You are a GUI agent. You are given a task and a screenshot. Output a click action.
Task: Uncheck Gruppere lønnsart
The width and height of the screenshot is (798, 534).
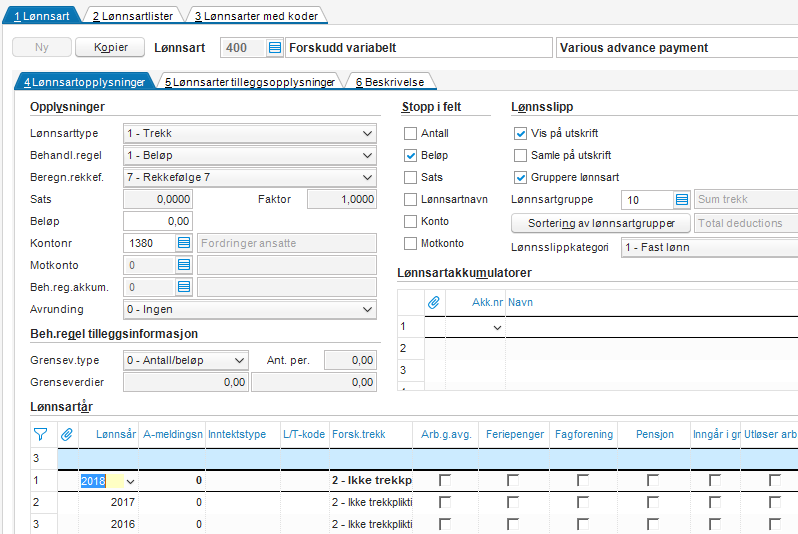coord(520,177)
